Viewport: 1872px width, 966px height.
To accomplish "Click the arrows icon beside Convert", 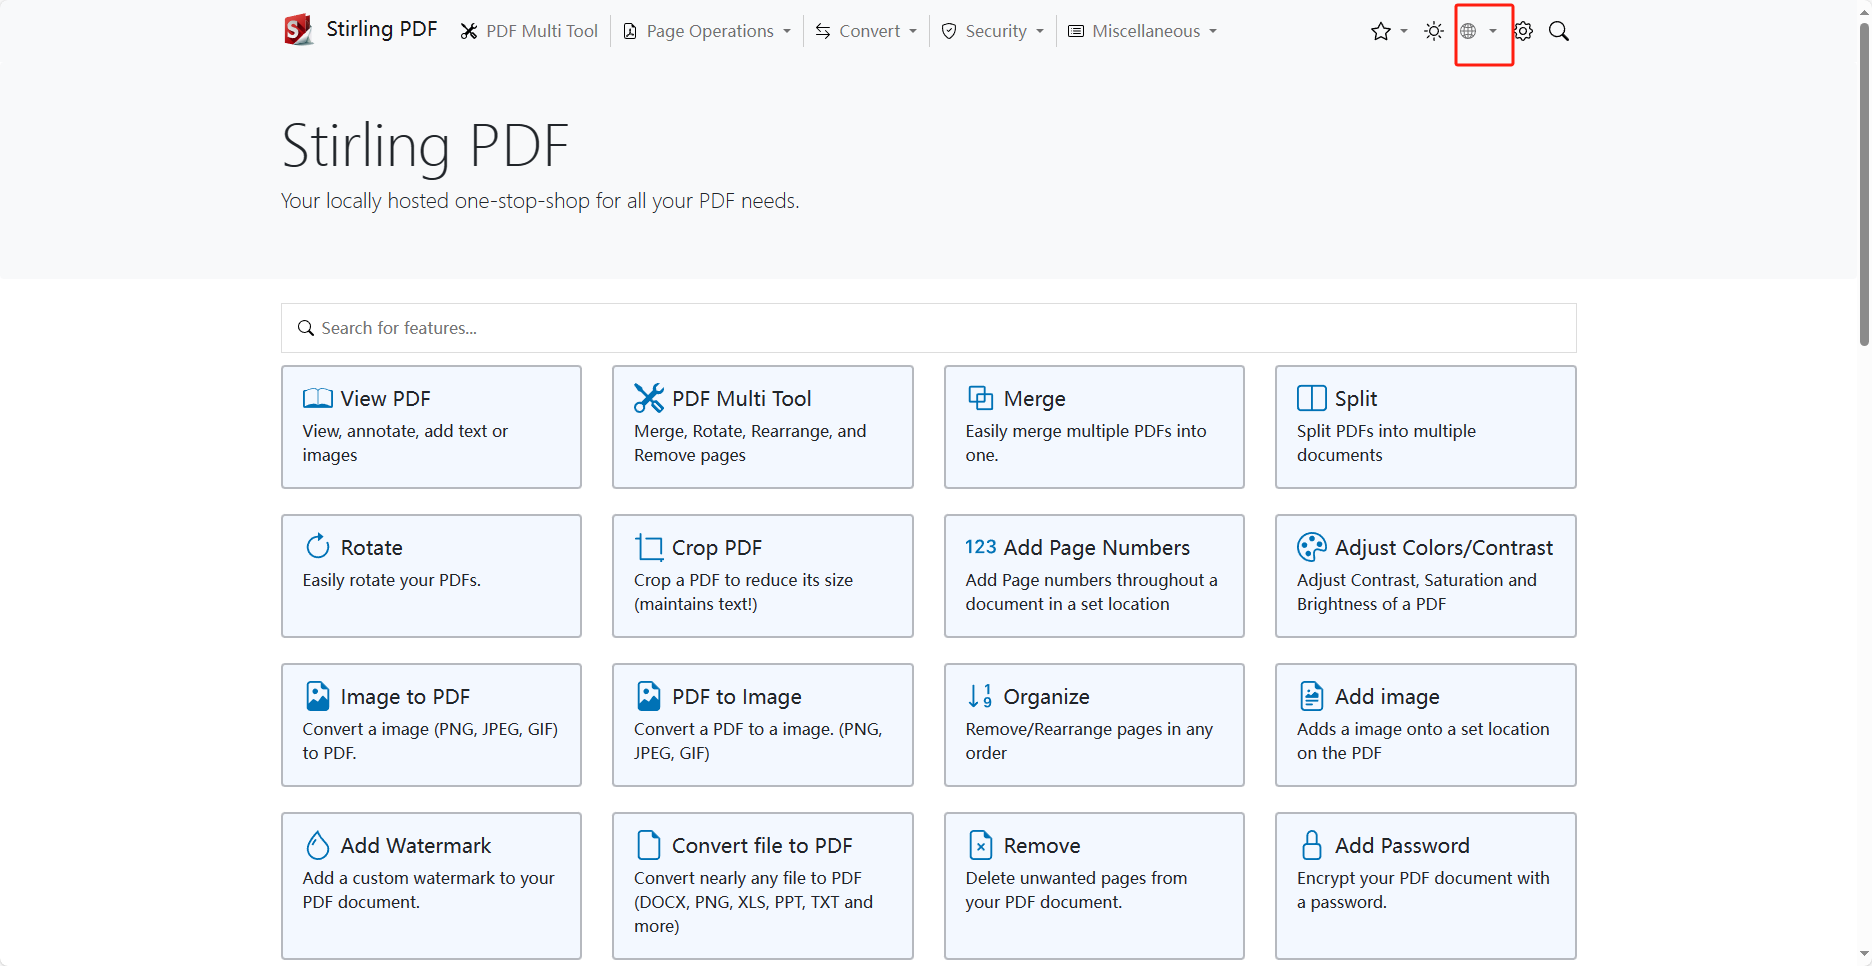I will (x=822, y=31).
